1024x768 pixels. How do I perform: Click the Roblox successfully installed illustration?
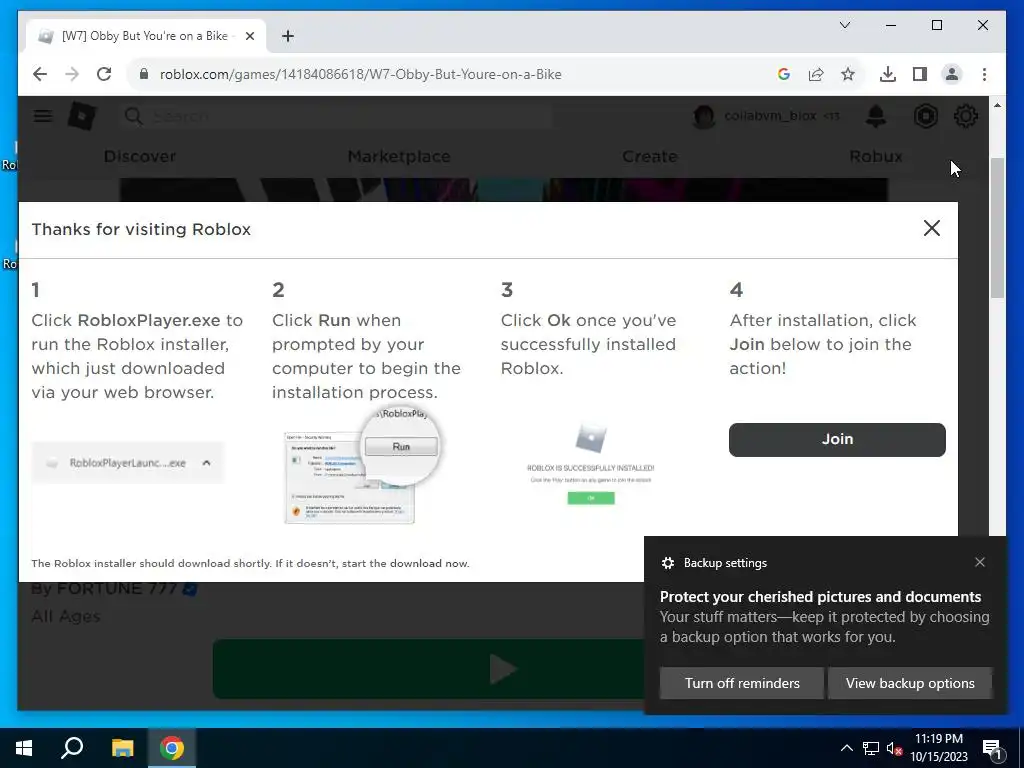590,463
